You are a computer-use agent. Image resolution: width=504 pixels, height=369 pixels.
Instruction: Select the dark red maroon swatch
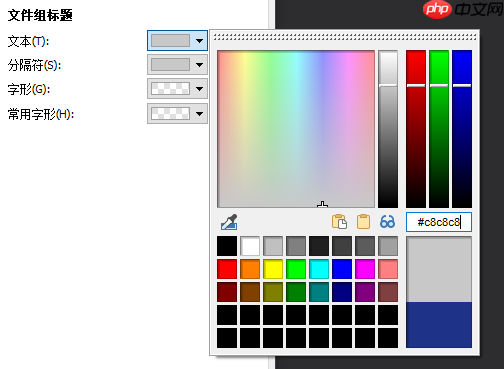227,292
